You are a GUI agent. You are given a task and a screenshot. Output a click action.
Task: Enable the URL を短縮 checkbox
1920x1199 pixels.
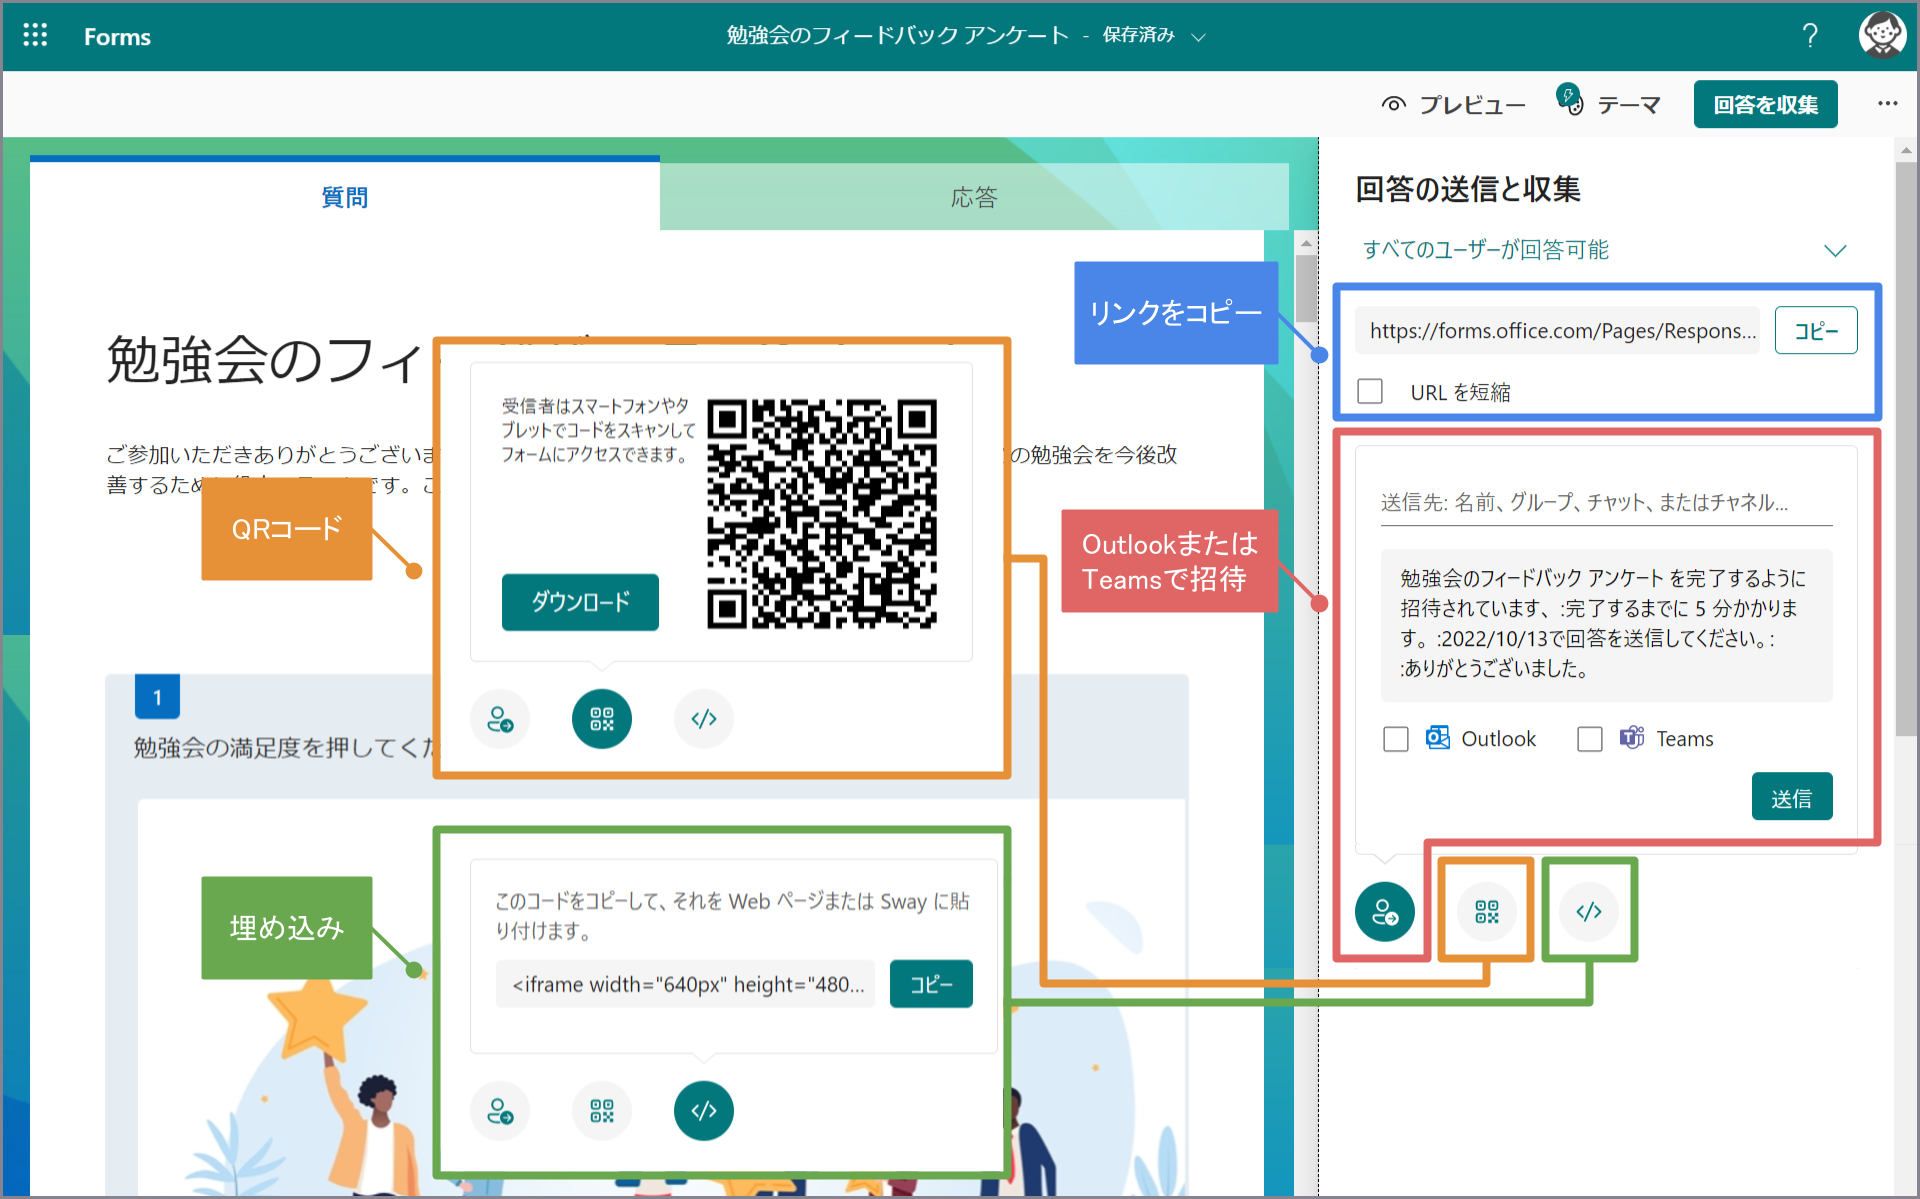(1370, 391)
